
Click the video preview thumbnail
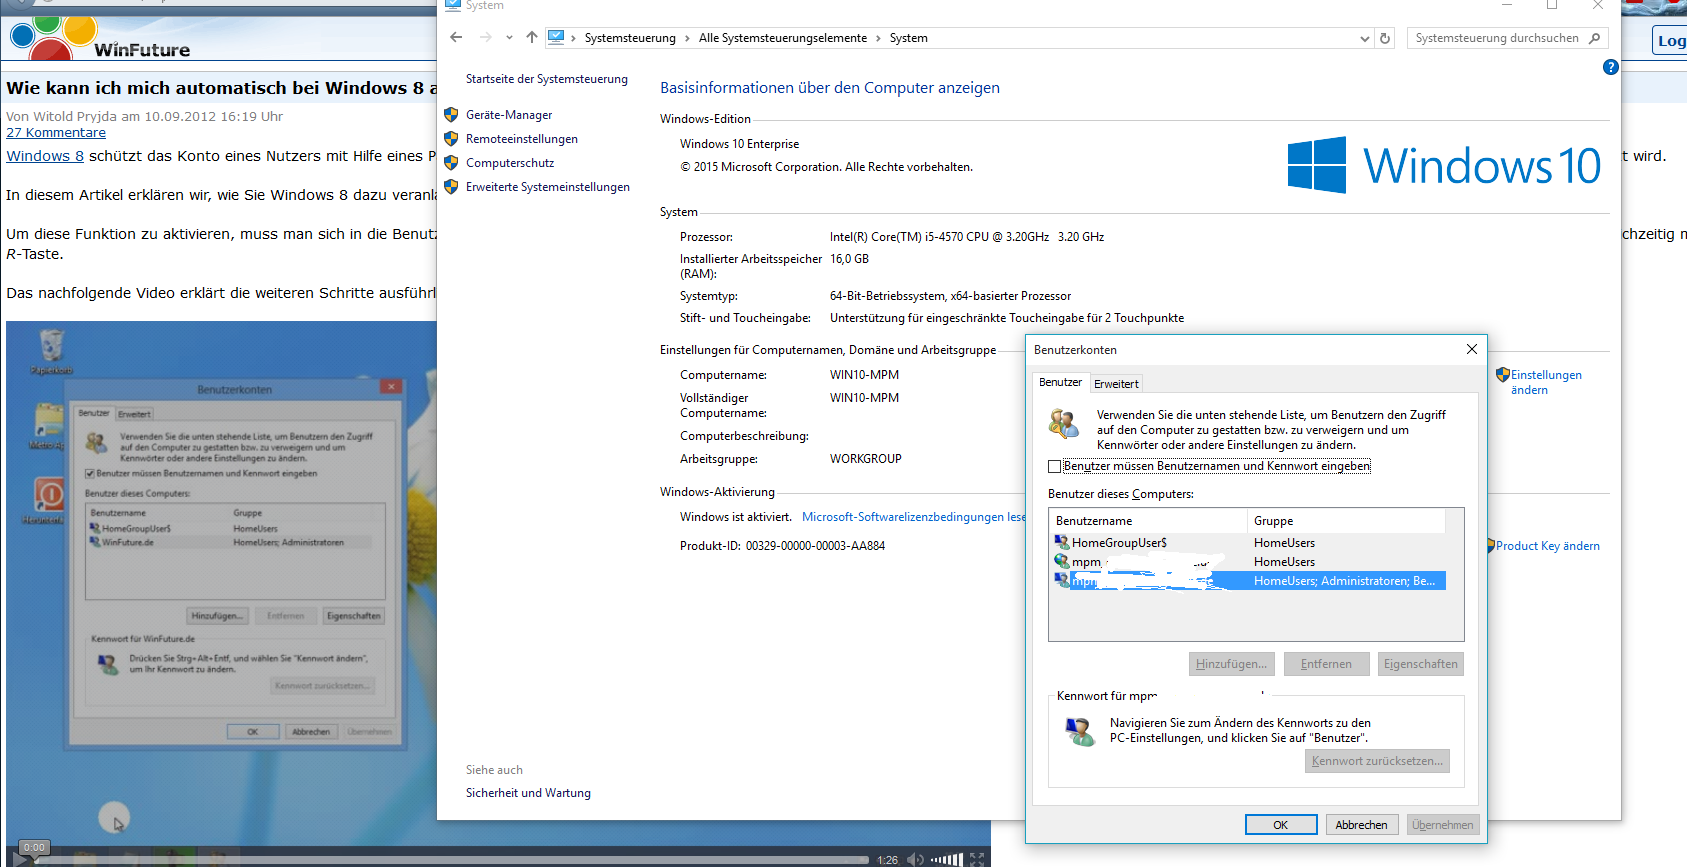222,585
